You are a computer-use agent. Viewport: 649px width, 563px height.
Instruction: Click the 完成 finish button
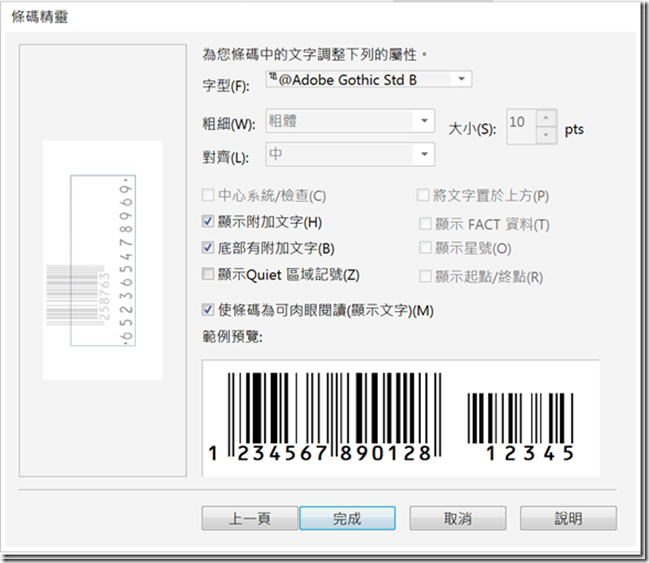coord(347,518)
